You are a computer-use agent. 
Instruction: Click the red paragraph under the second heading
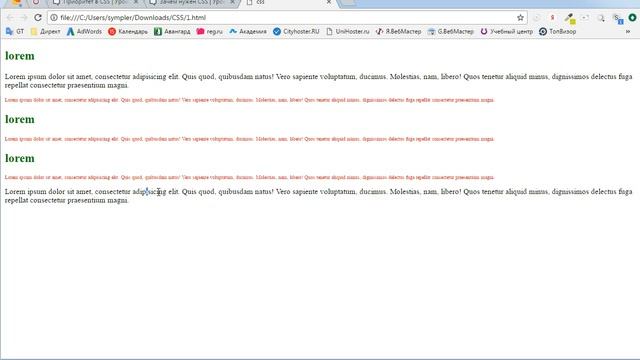pyautogui.click(x=249, y=139)
